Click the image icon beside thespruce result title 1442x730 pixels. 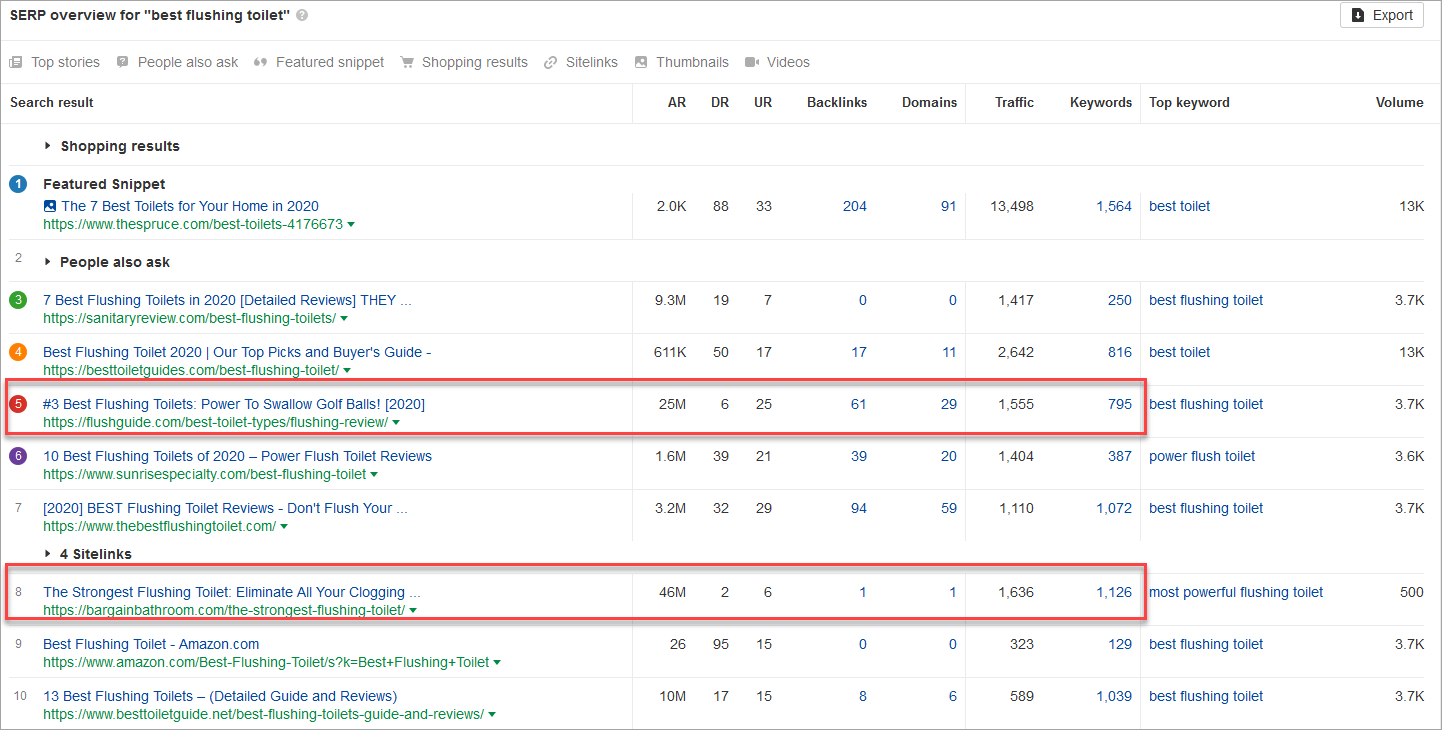pyautogui.click(x=50, y=206)
